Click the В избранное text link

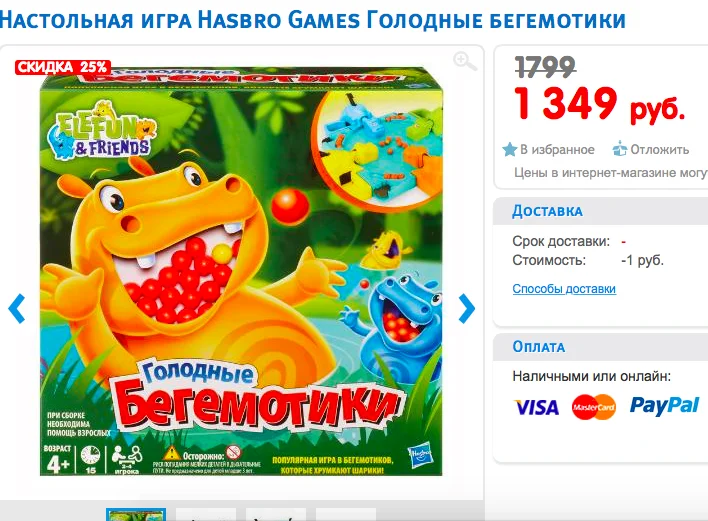click(557, 149)
